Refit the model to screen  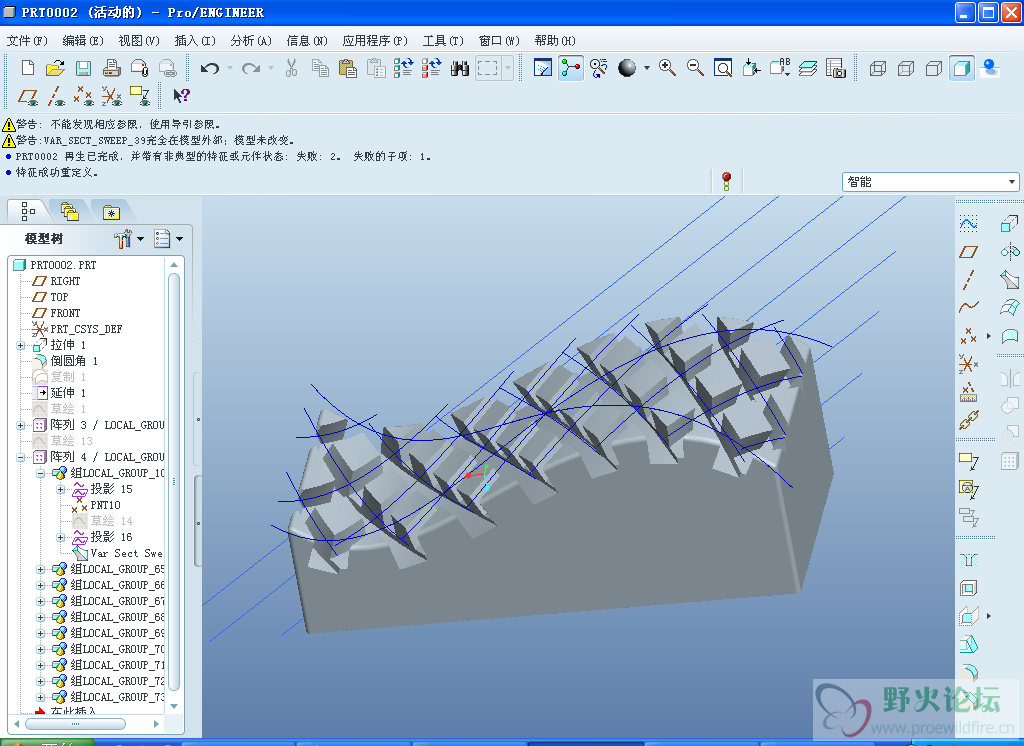coord(723,68)
